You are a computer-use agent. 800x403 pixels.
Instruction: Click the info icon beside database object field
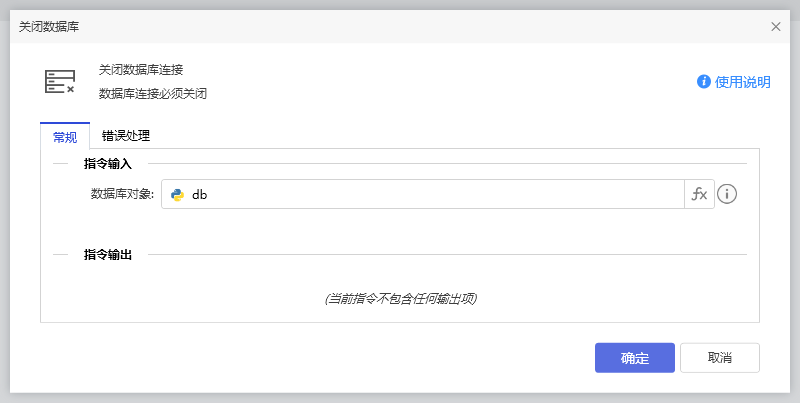727,194
